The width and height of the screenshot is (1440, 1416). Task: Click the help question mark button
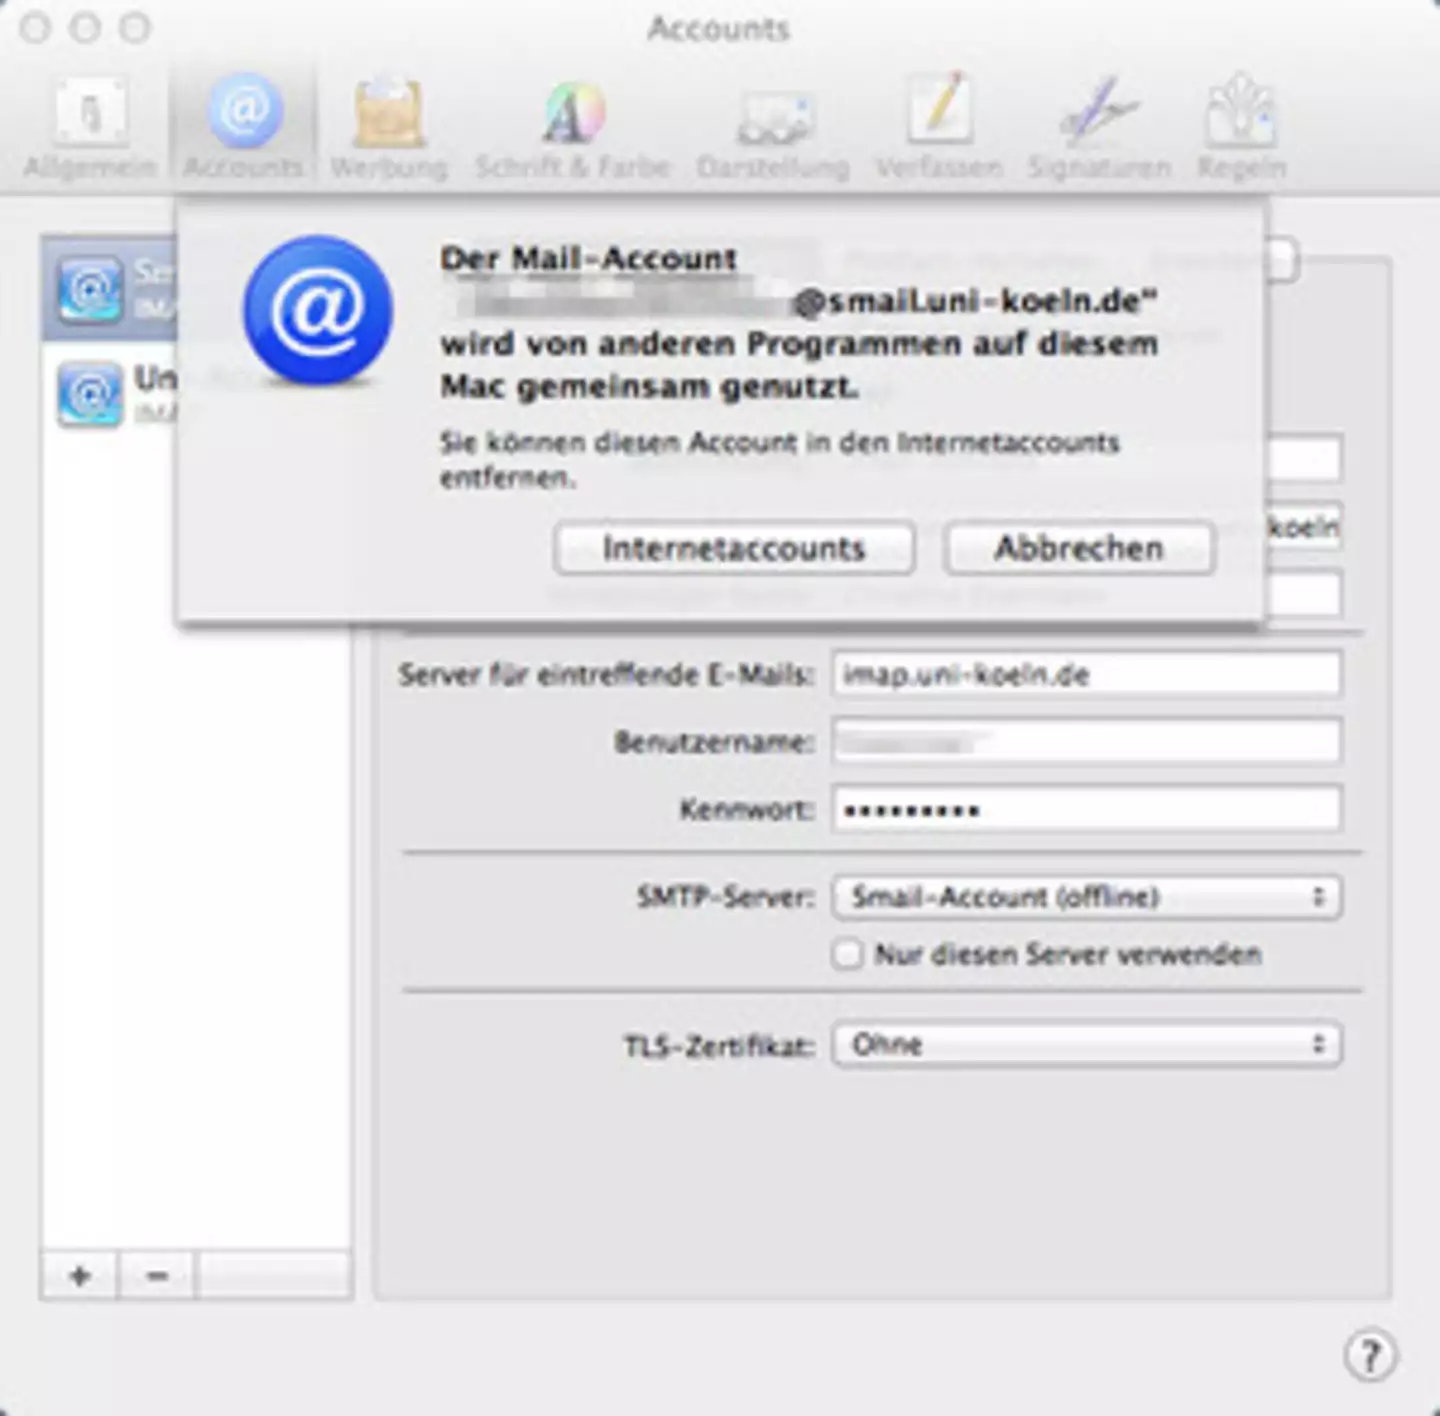coord(1370,1356)
